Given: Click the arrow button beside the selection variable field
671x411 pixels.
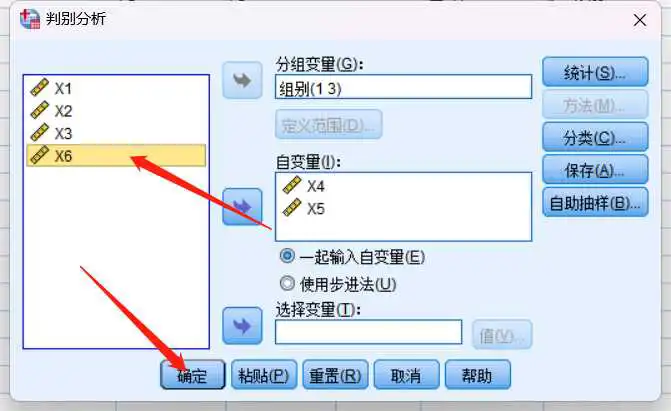Looking at the screenshot, I should [x=242, y=326].
